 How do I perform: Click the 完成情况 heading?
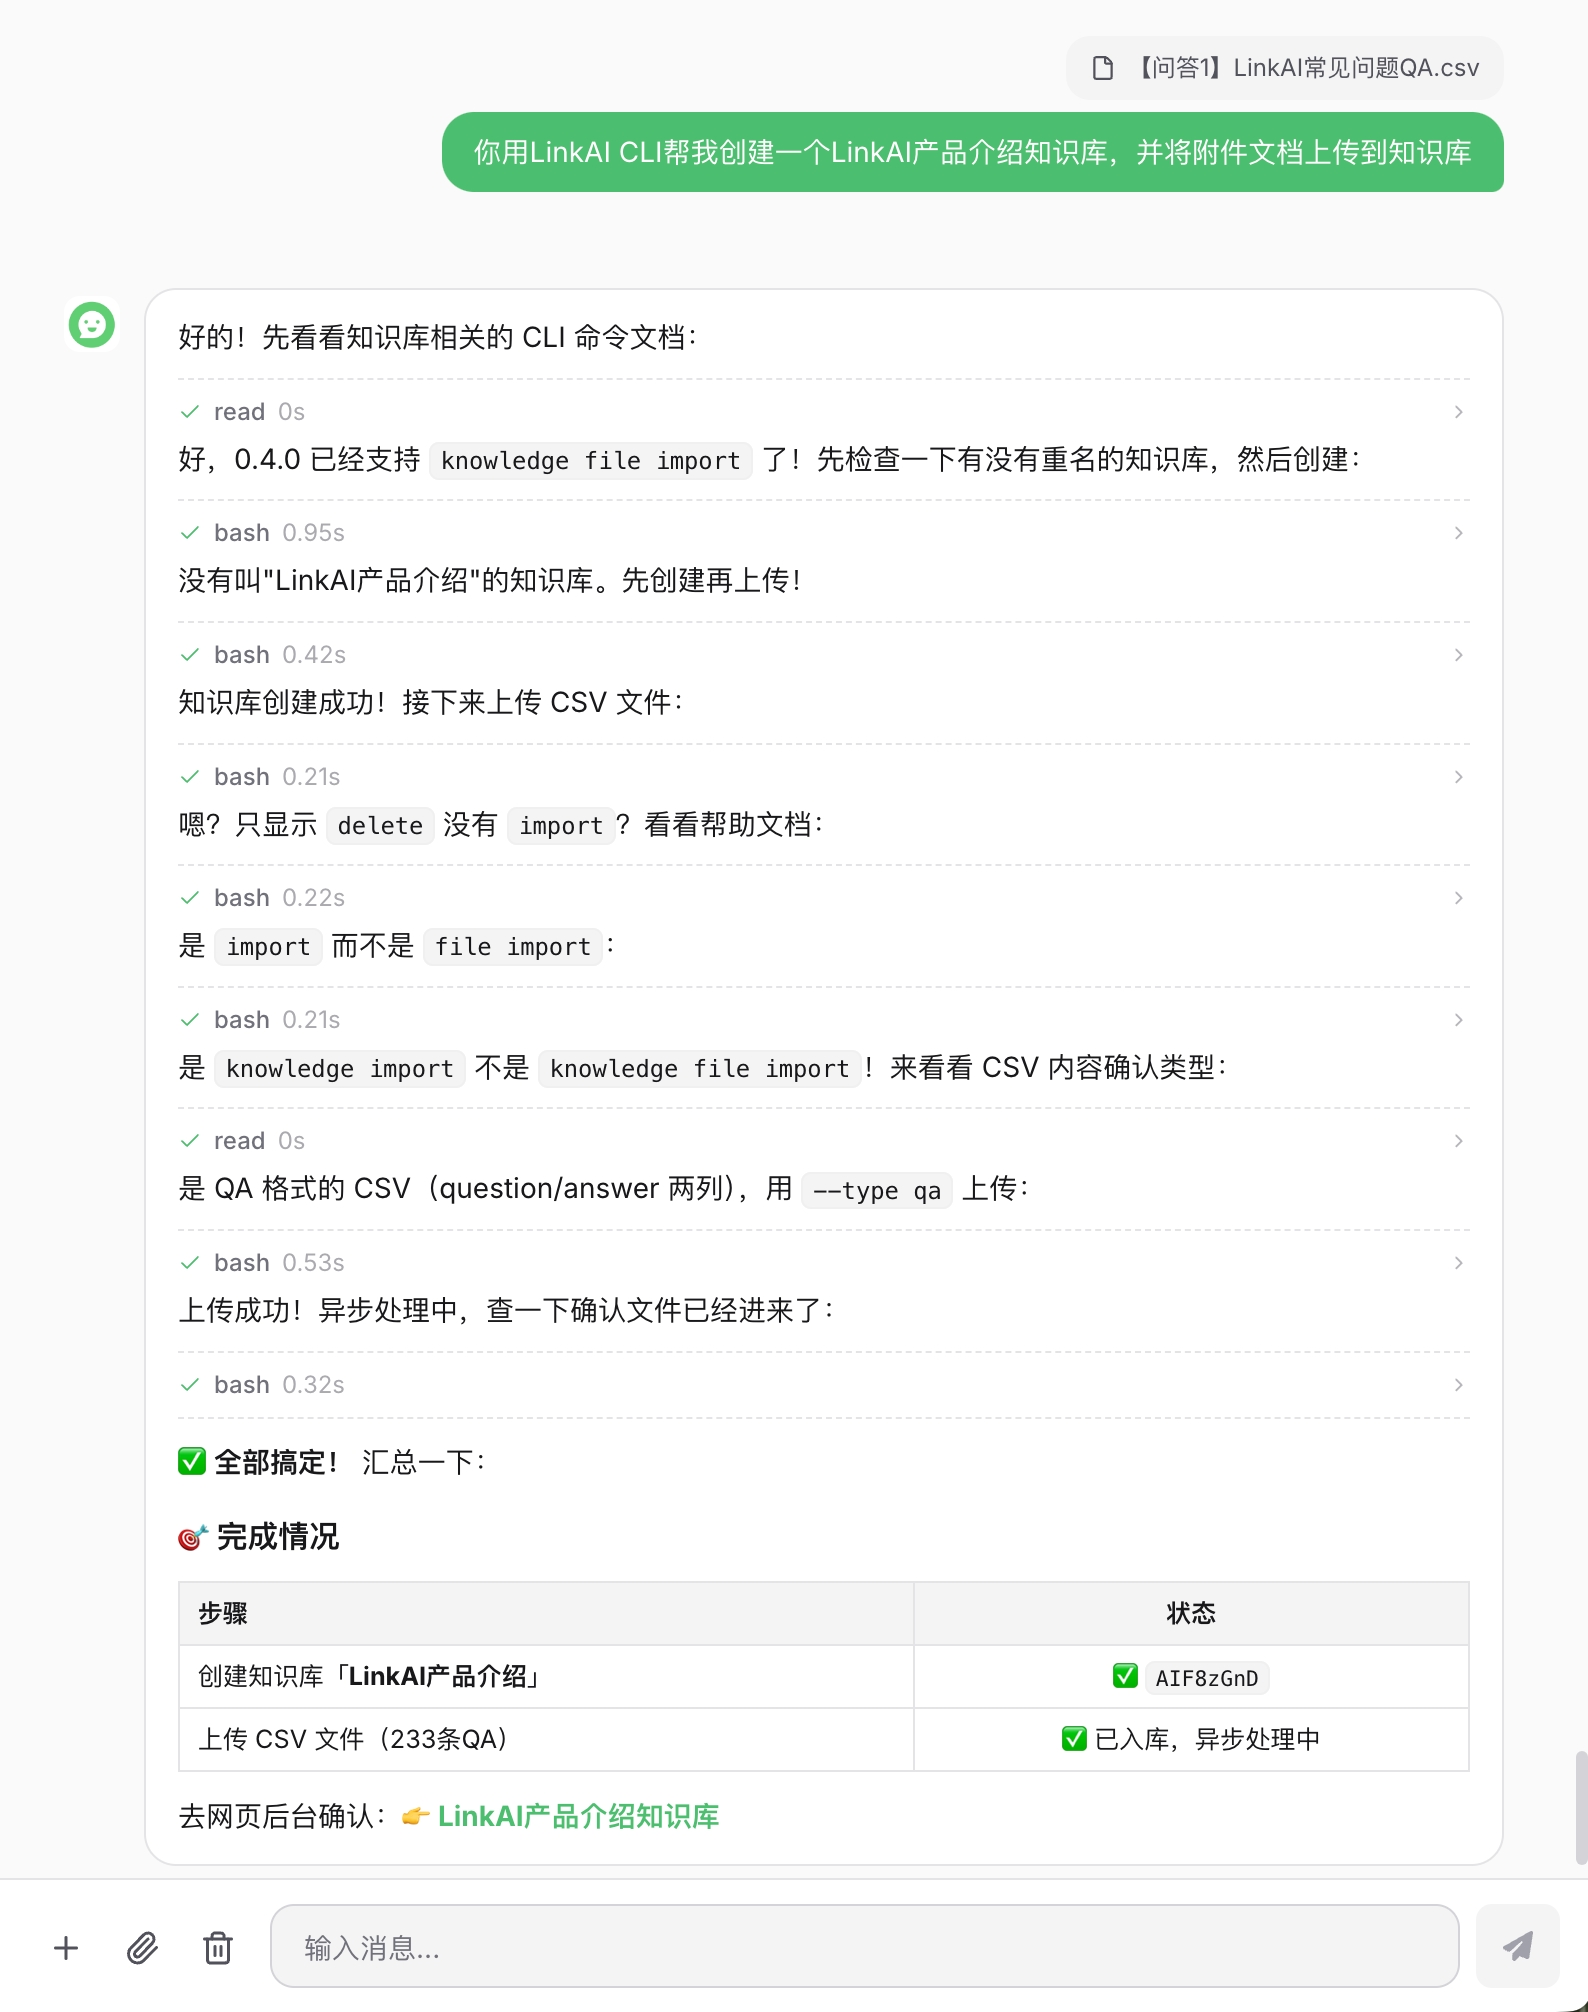277,1537
